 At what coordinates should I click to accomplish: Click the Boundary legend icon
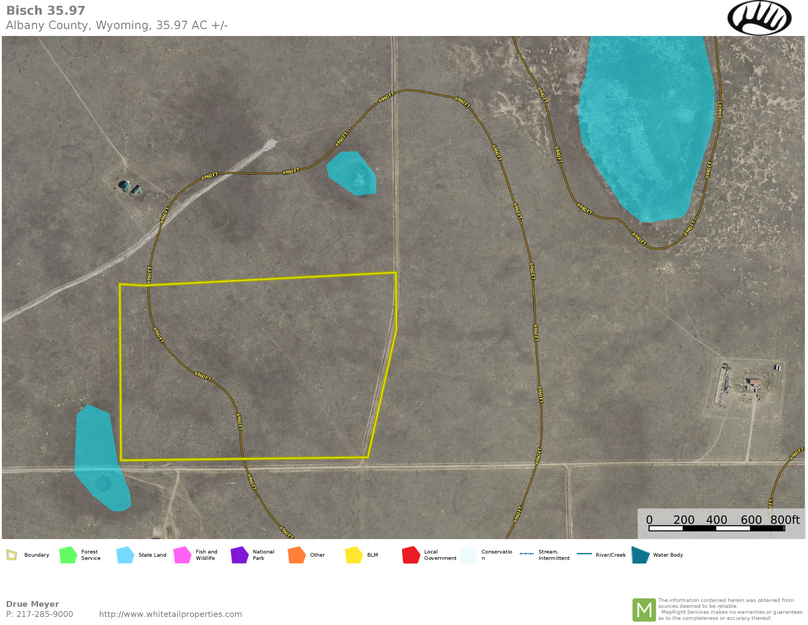pyautogui.click(x=11, y=555)
